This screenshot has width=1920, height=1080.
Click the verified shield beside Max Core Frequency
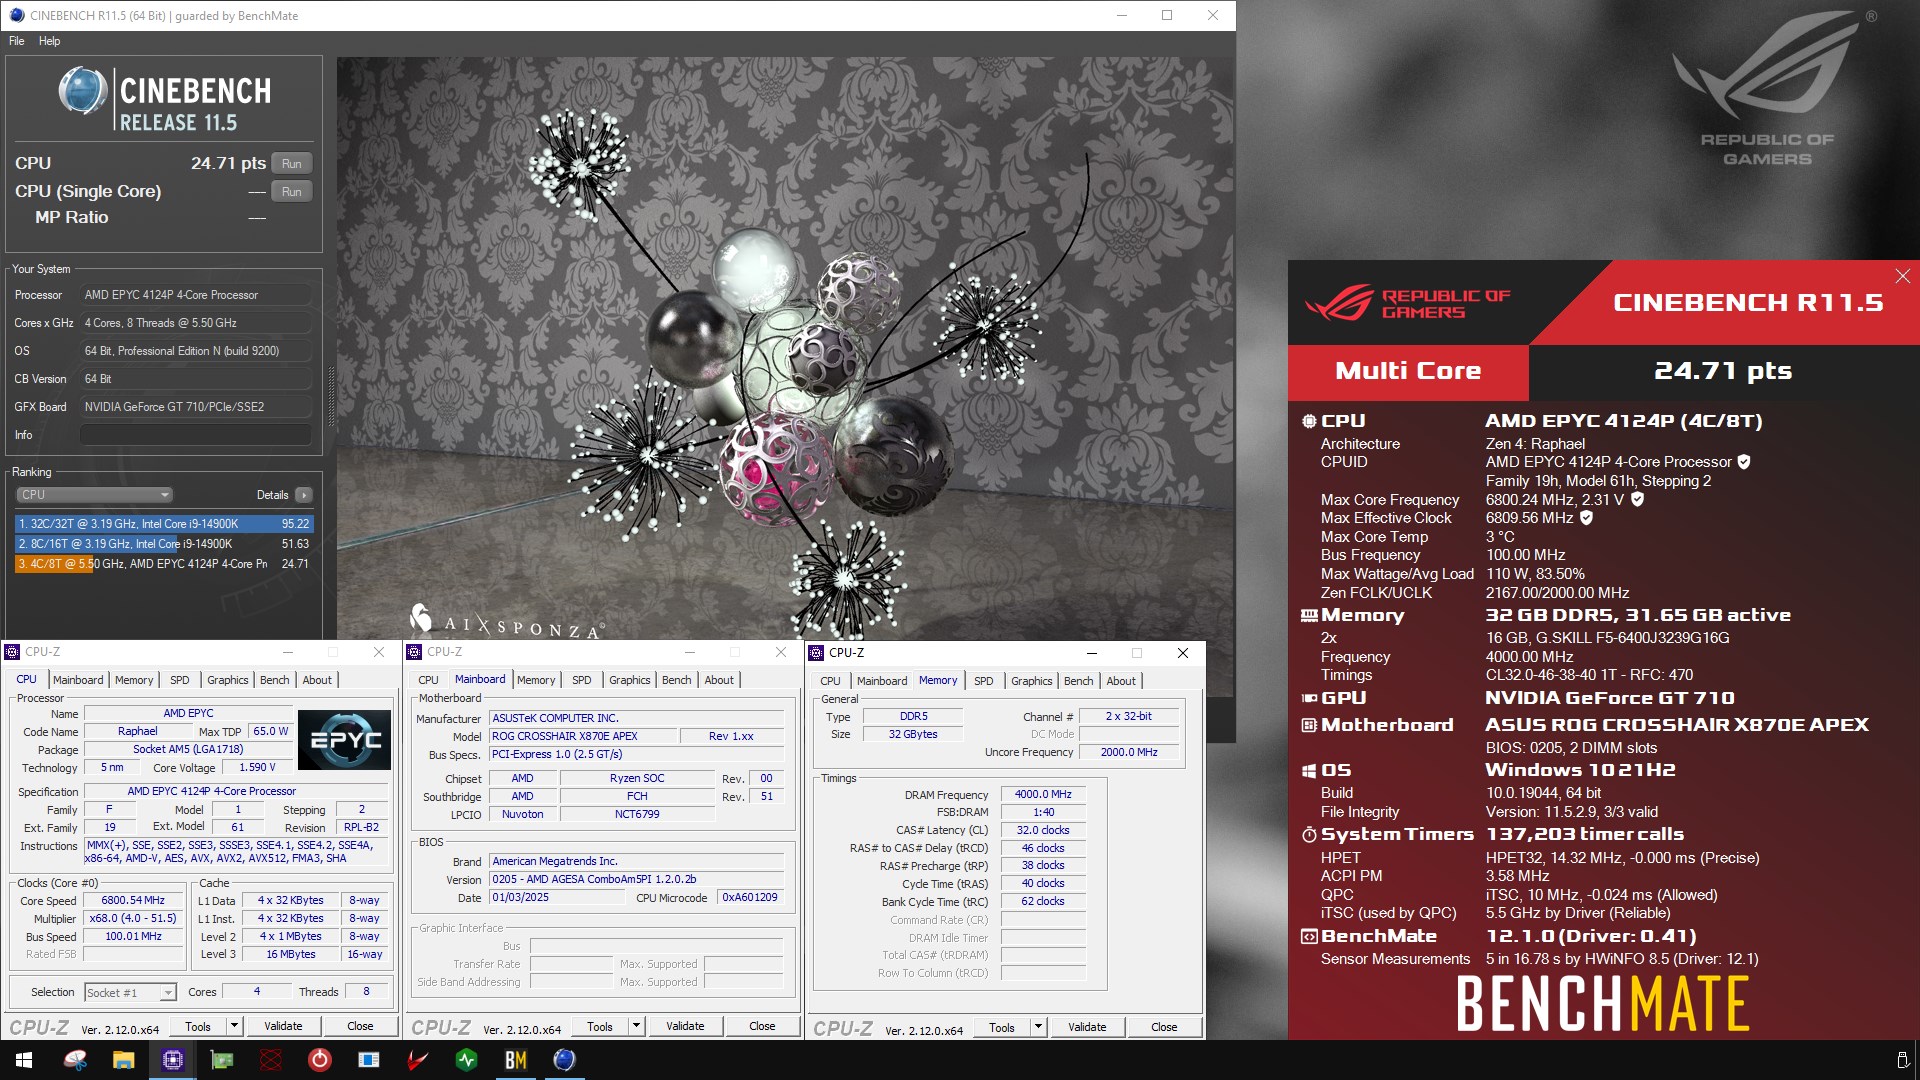(x=1637, y=499)
